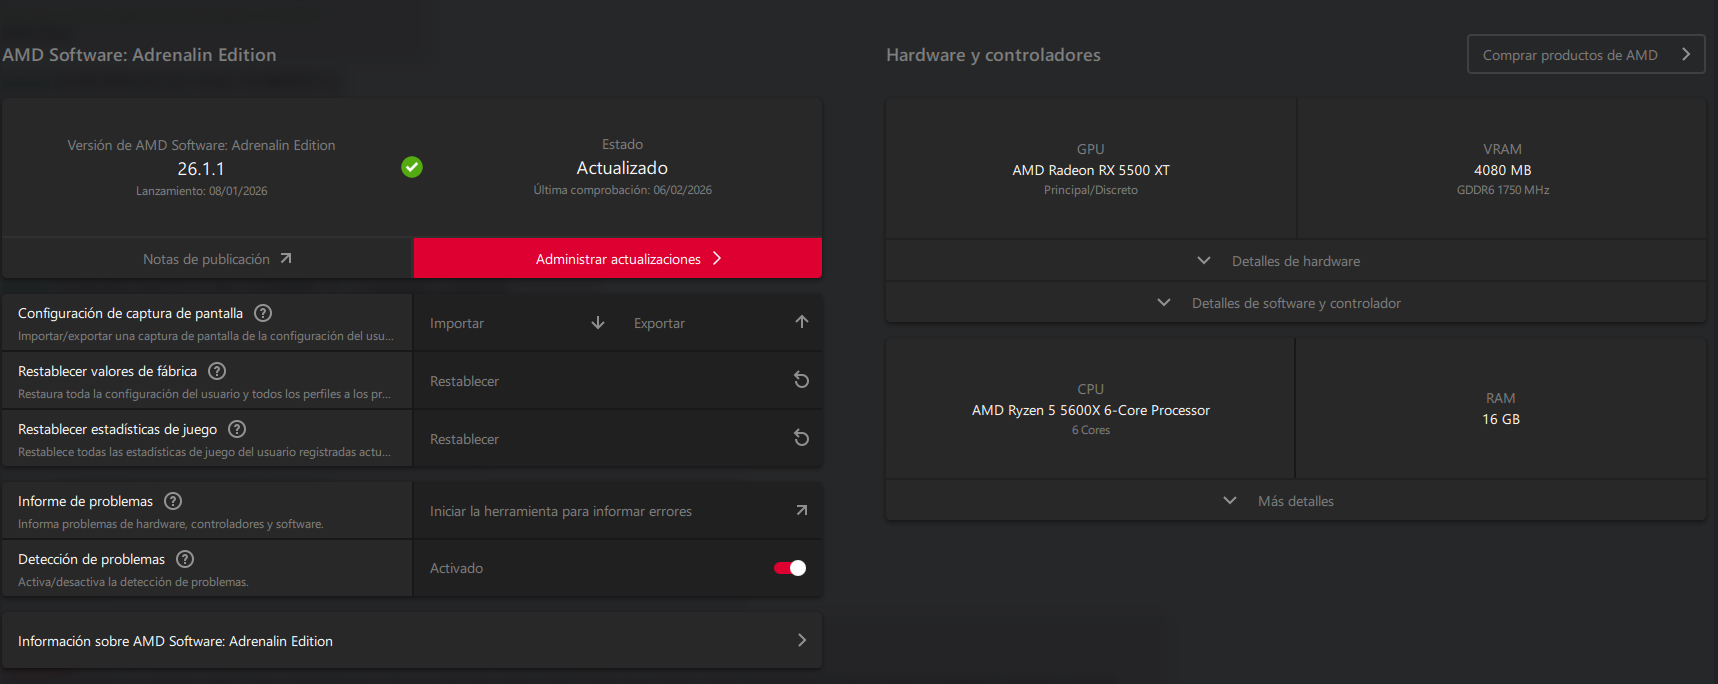Turn off the Detección de problemas toggle
Screen dimensions: 1718x684
point(790,568)
